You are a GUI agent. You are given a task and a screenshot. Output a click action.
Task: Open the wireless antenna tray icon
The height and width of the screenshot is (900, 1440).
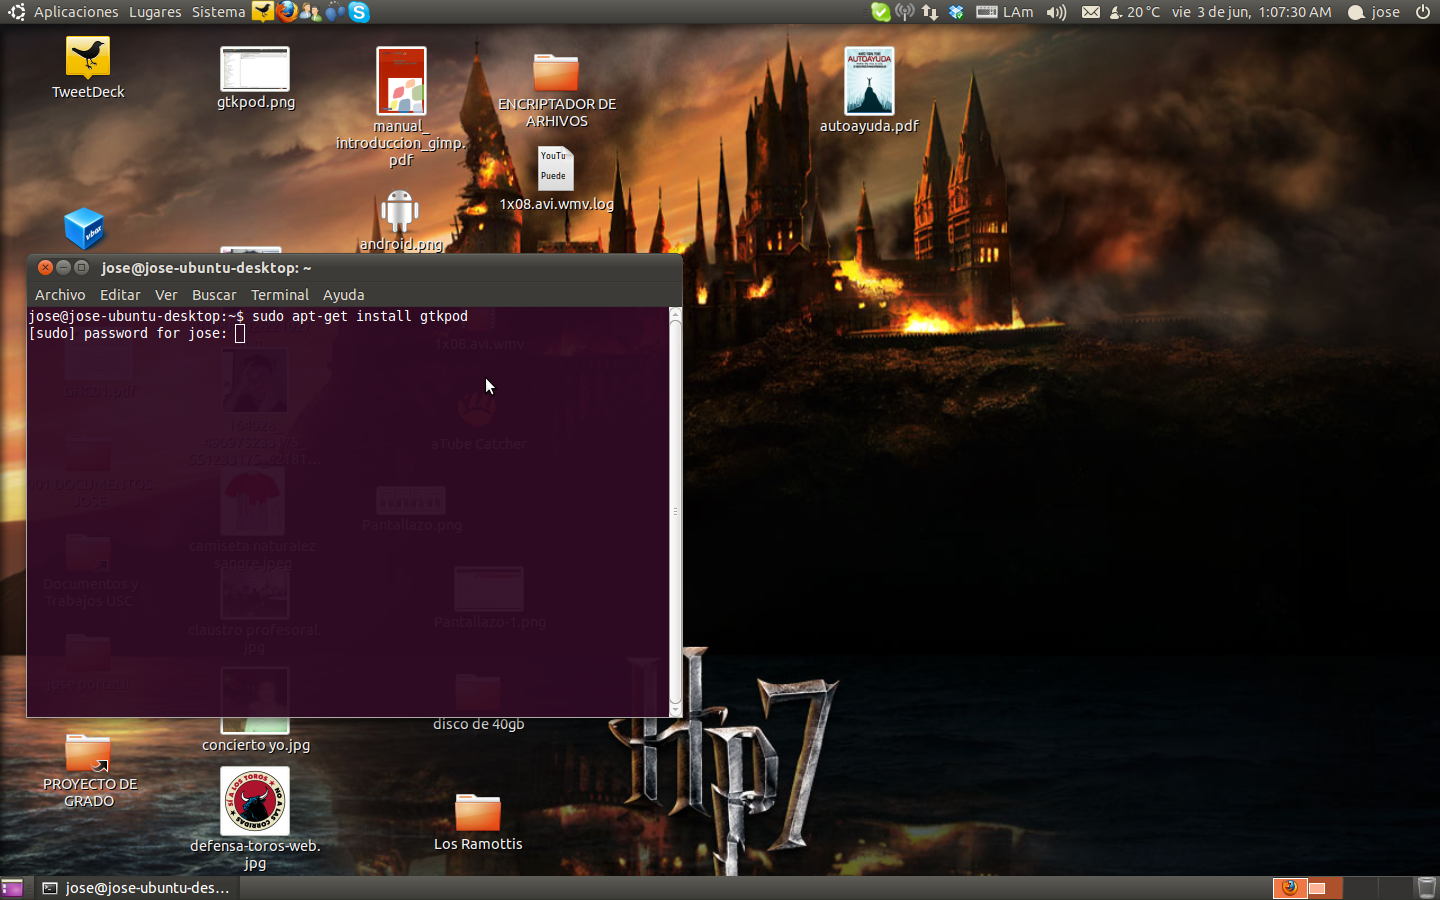pos(905,12)
